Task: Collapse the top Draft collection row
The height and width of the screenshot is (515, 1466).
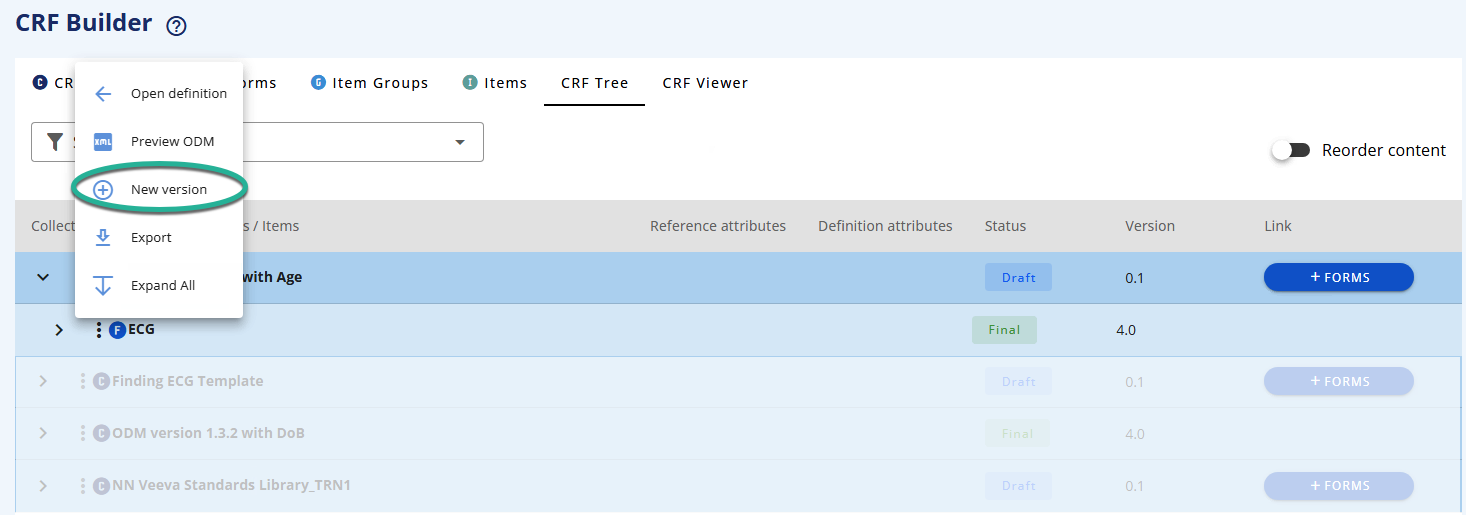Action: click(x=43, y=277)
